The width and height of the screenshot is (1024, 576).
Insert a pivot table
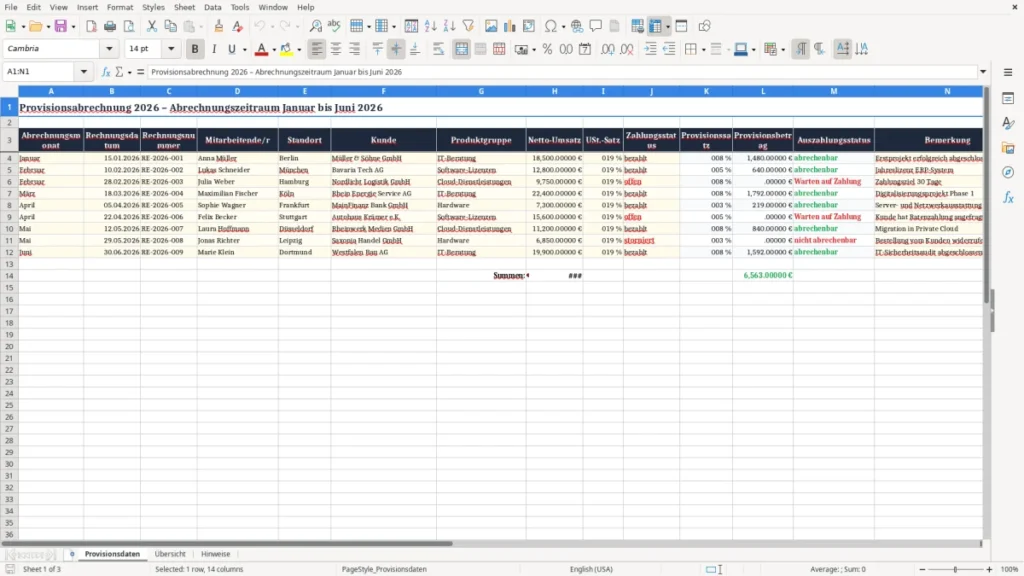[x=529, y=26]
